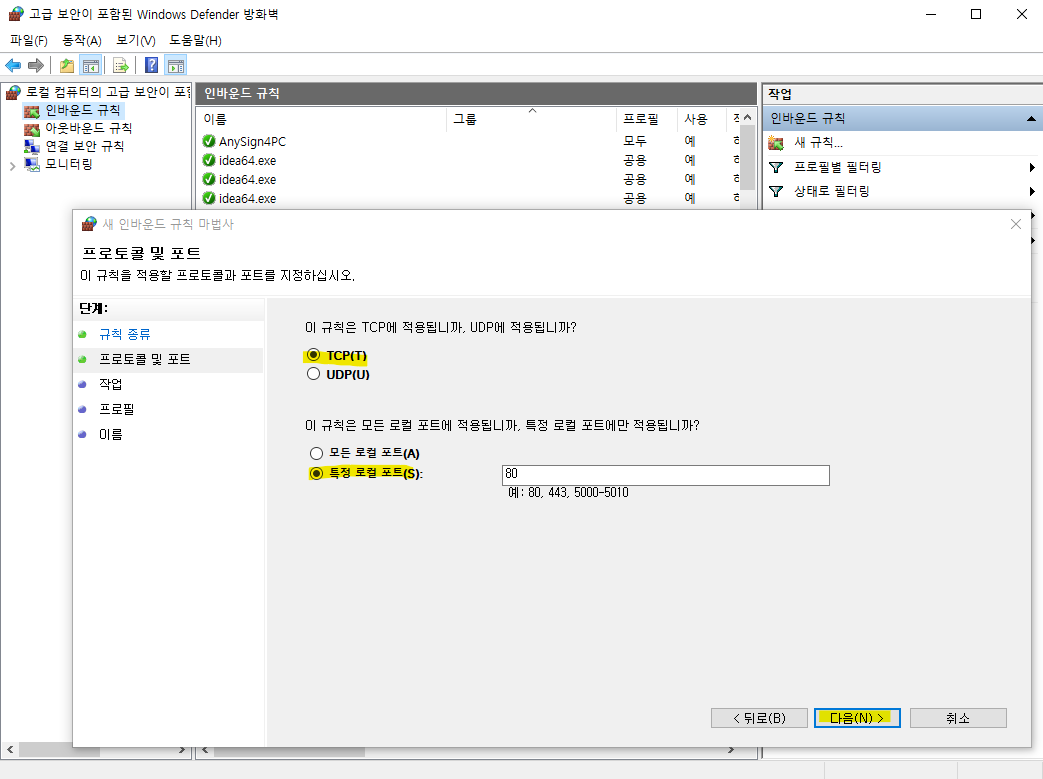The width and height of the screenshot is (1043, 779).
Task: Click the firewall icon in the main title bar
Action: 17,14
